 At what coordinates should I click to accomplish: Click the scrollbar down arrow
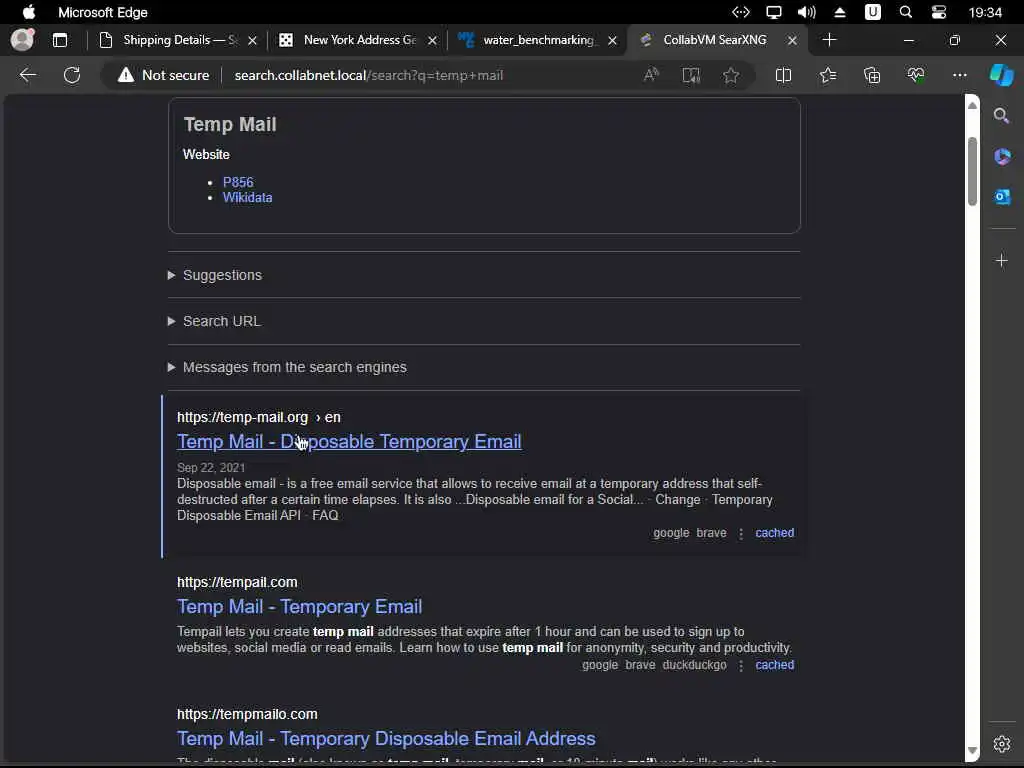pos(972,750)
